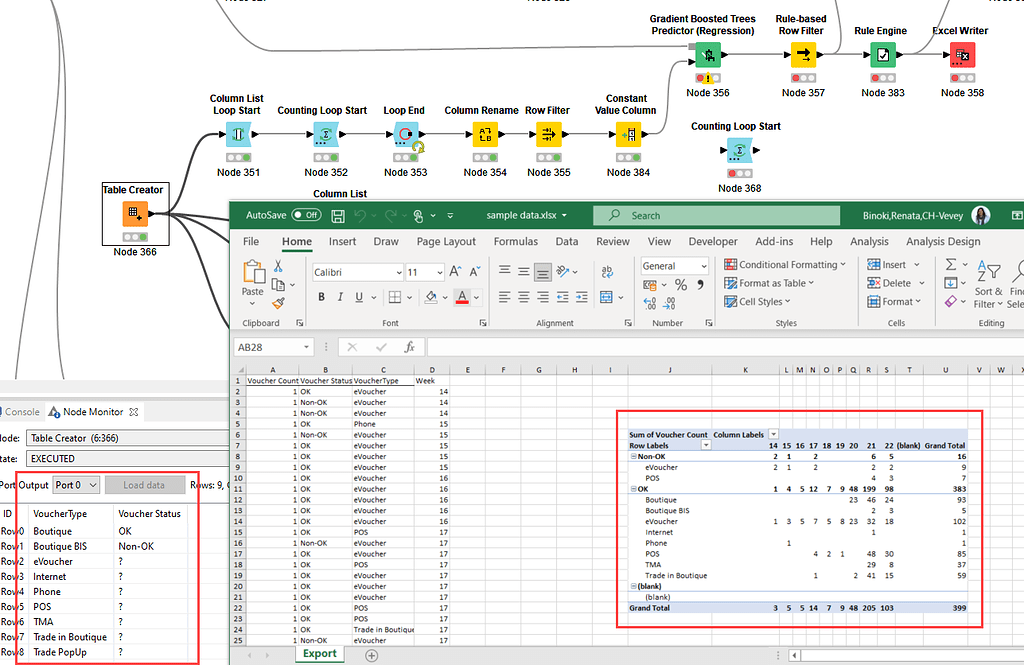Click the Loop End node 353

404,136
